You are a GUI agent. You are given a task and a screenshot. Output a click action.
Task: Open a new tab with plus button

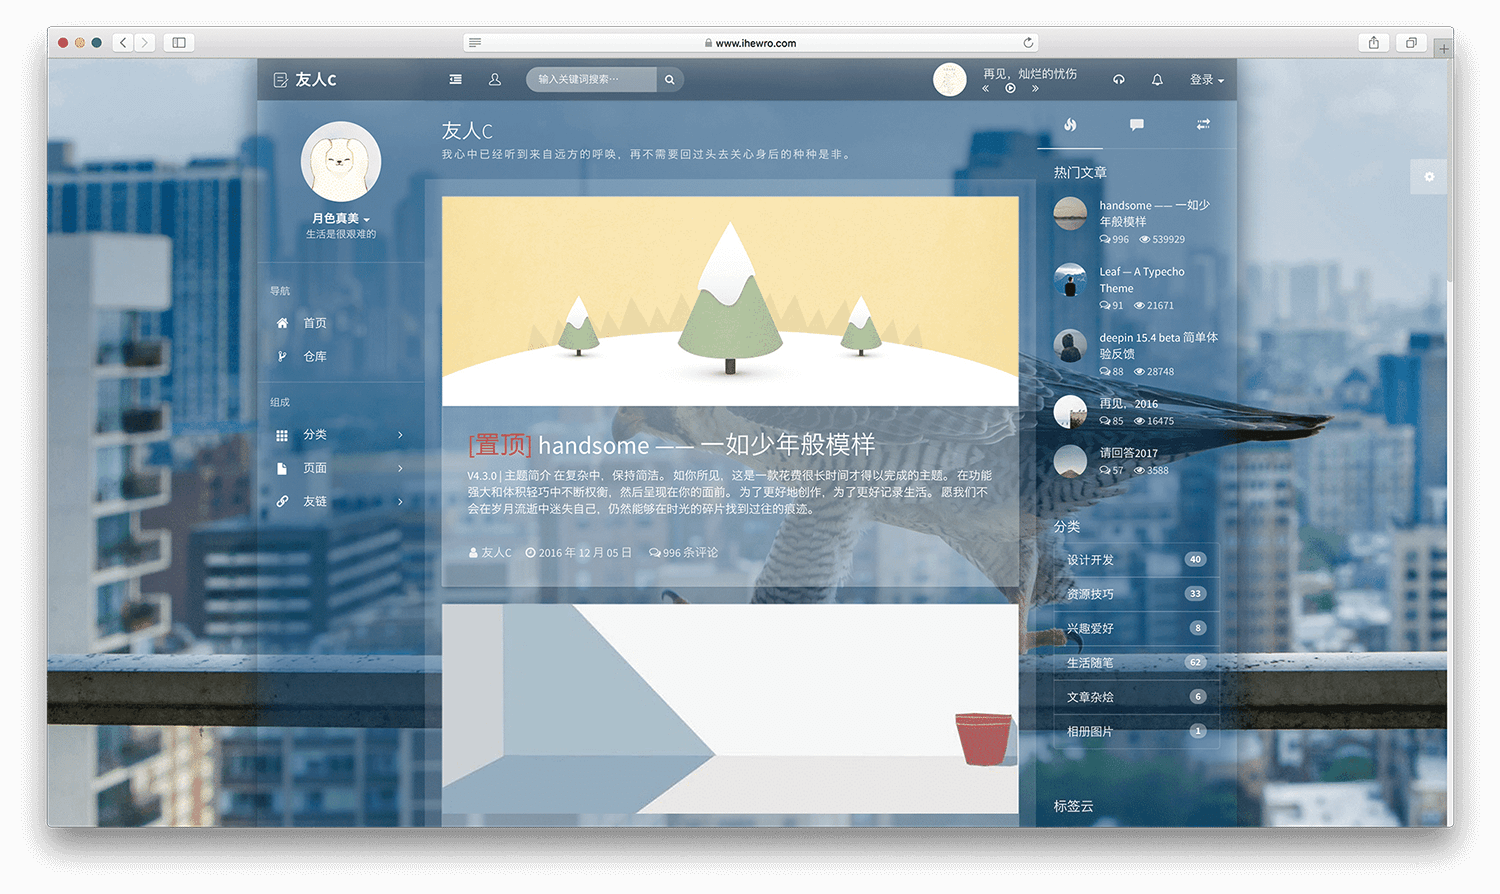pyautogui.click(x=1444, y=48)
